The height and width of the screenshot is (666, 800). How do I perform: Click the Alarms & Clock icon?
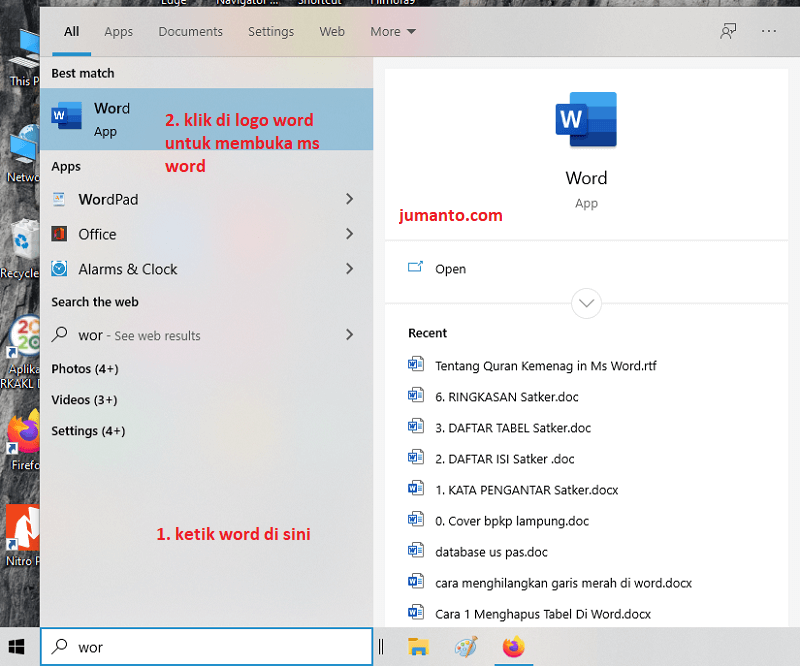pyautogui.click(x=59, y=268)
